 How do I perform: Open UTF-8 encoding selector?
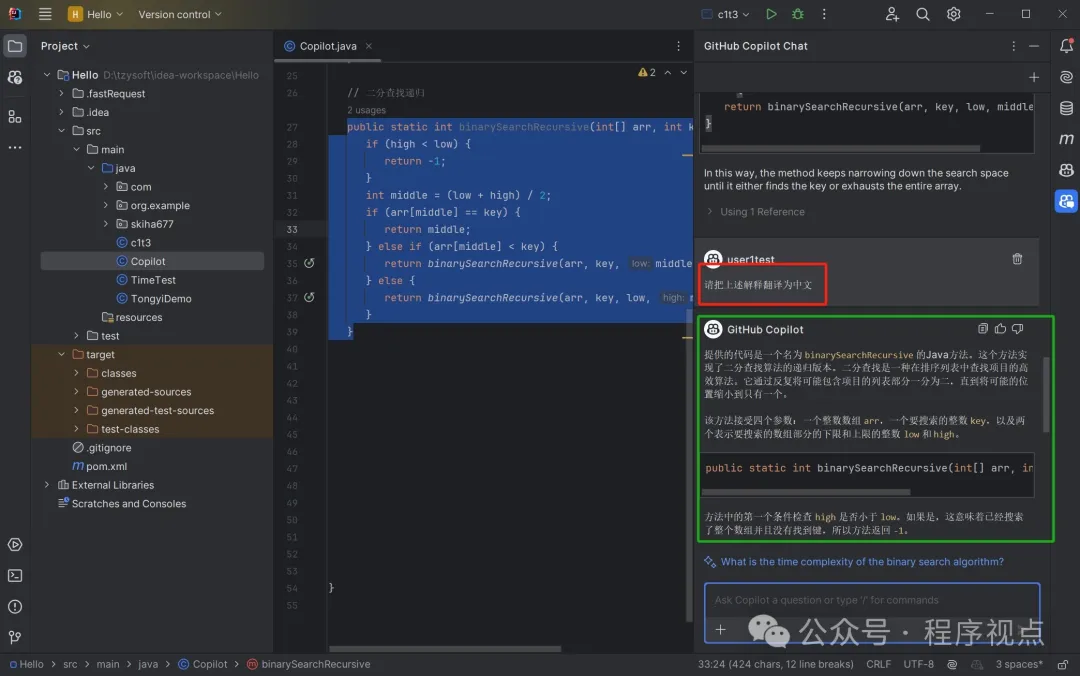tap(918, 664)
